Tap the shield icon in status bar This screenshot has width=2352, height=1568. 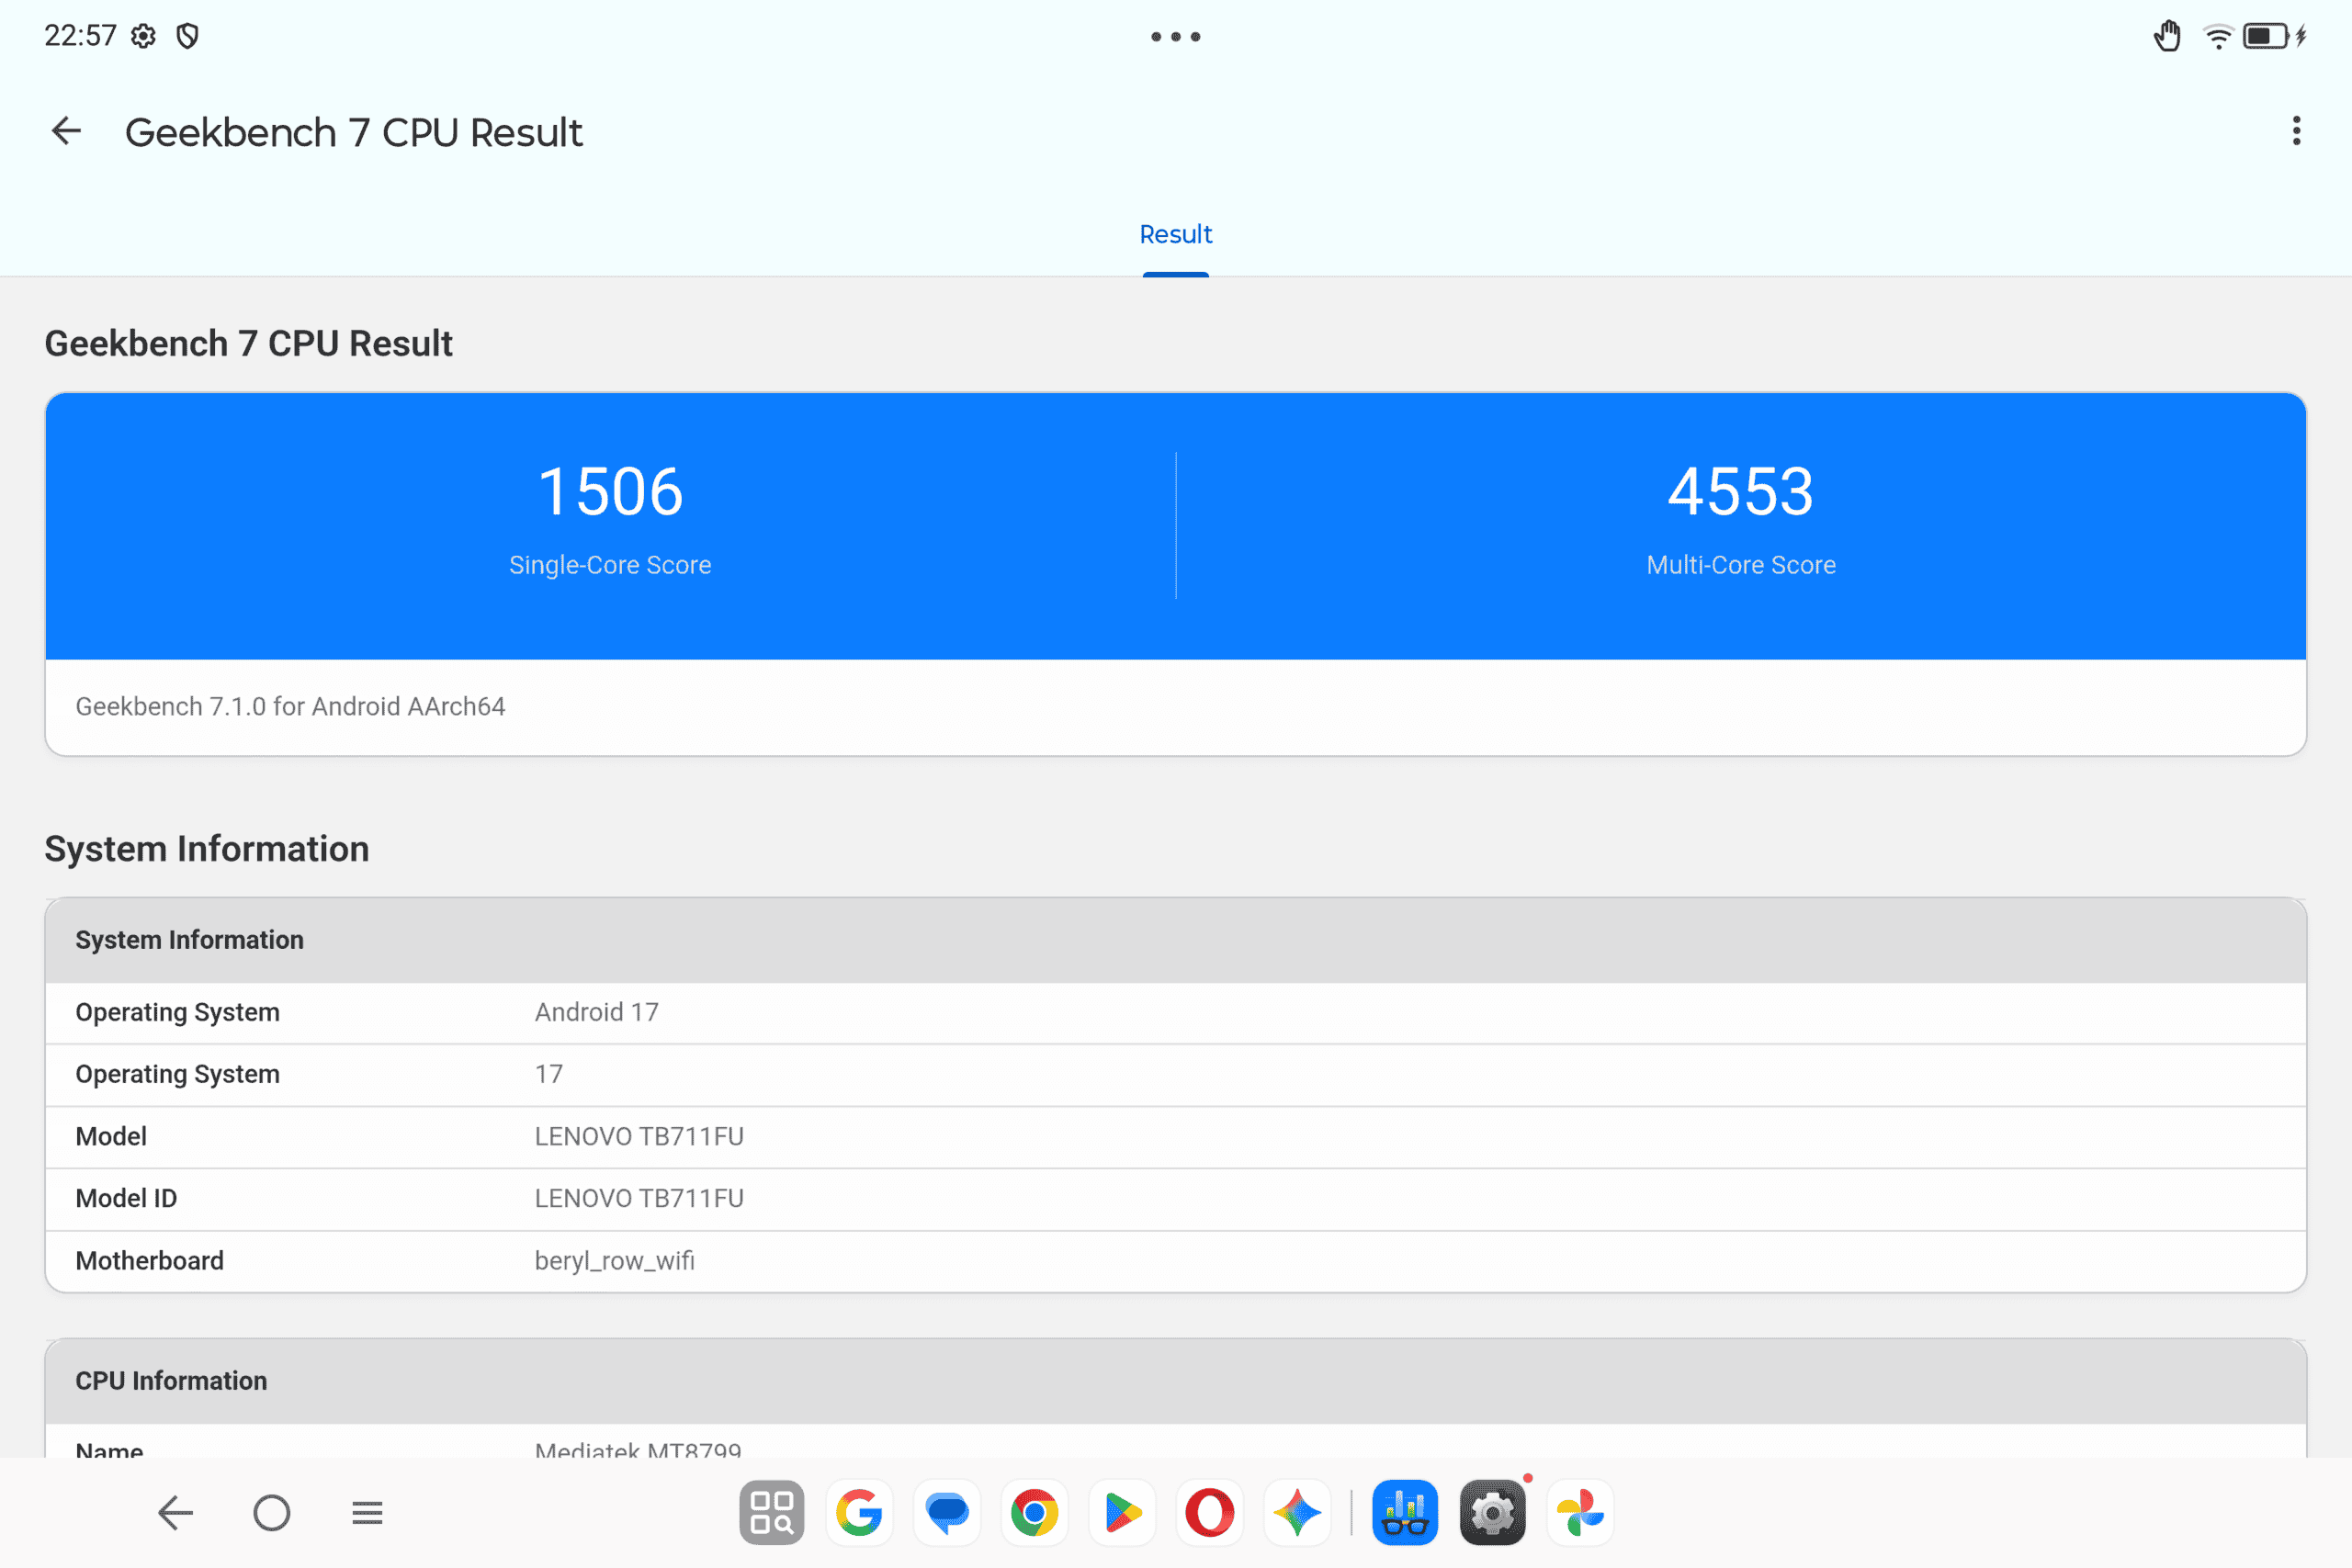[187, 36]
